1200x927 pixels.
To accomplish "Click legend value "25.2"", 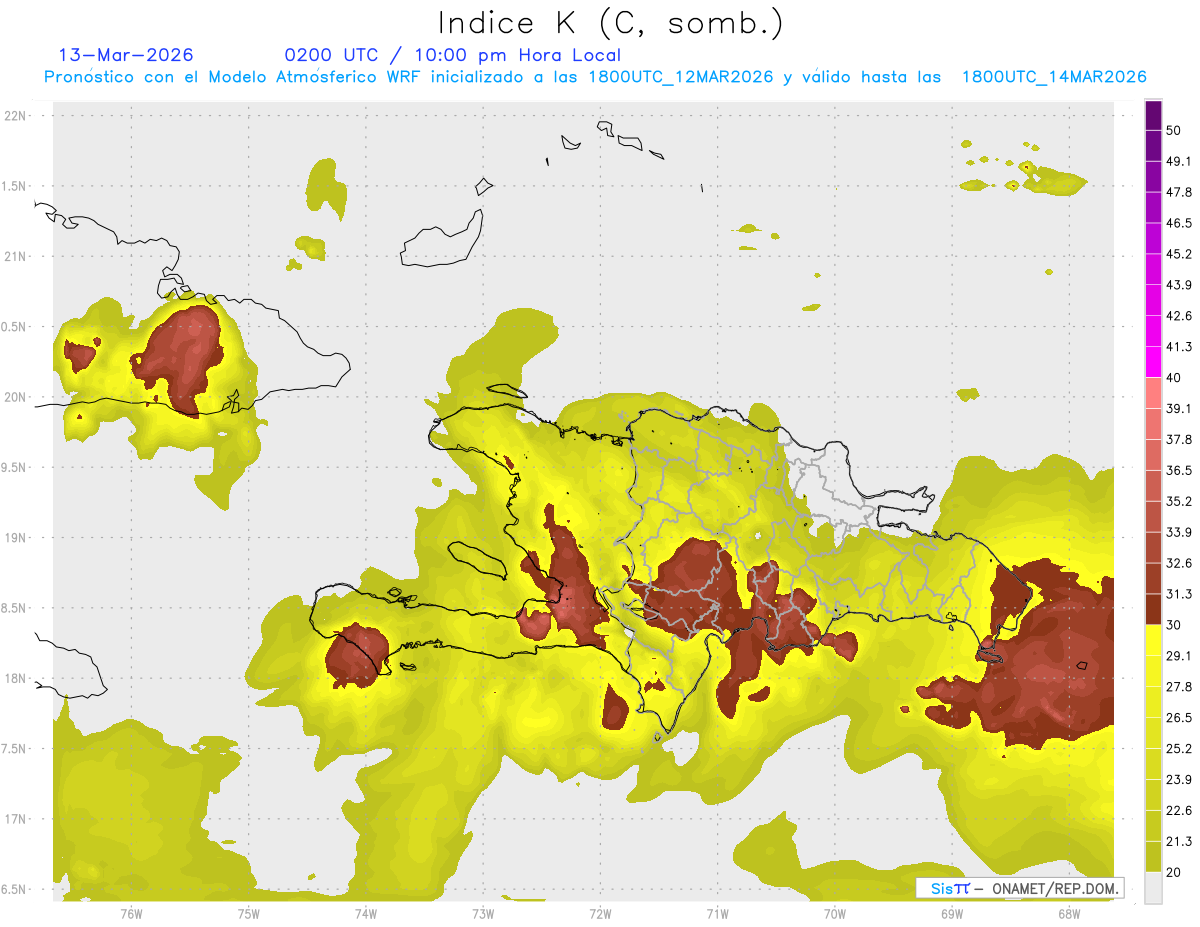I will (1178, 748).
